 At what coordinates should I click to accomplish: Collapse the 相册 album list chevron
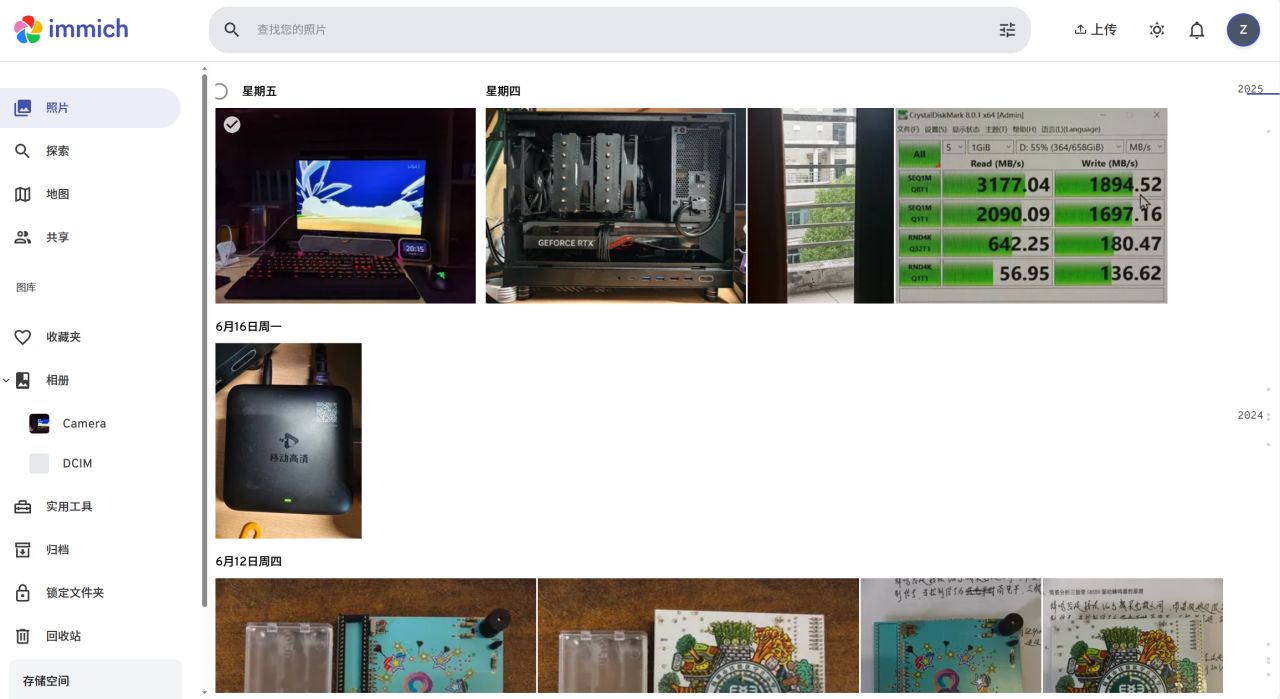pyautogui.click(x=6, y=380)
